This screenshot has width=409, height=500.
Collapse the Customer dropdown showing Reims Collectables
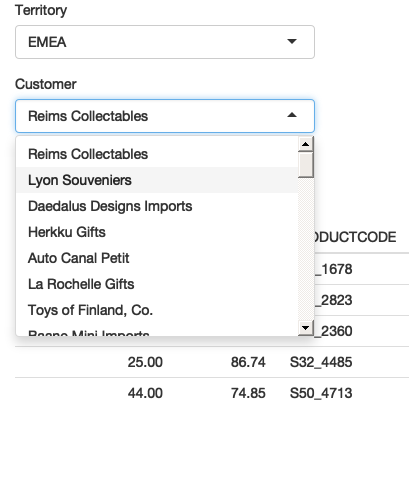[165, 116]
